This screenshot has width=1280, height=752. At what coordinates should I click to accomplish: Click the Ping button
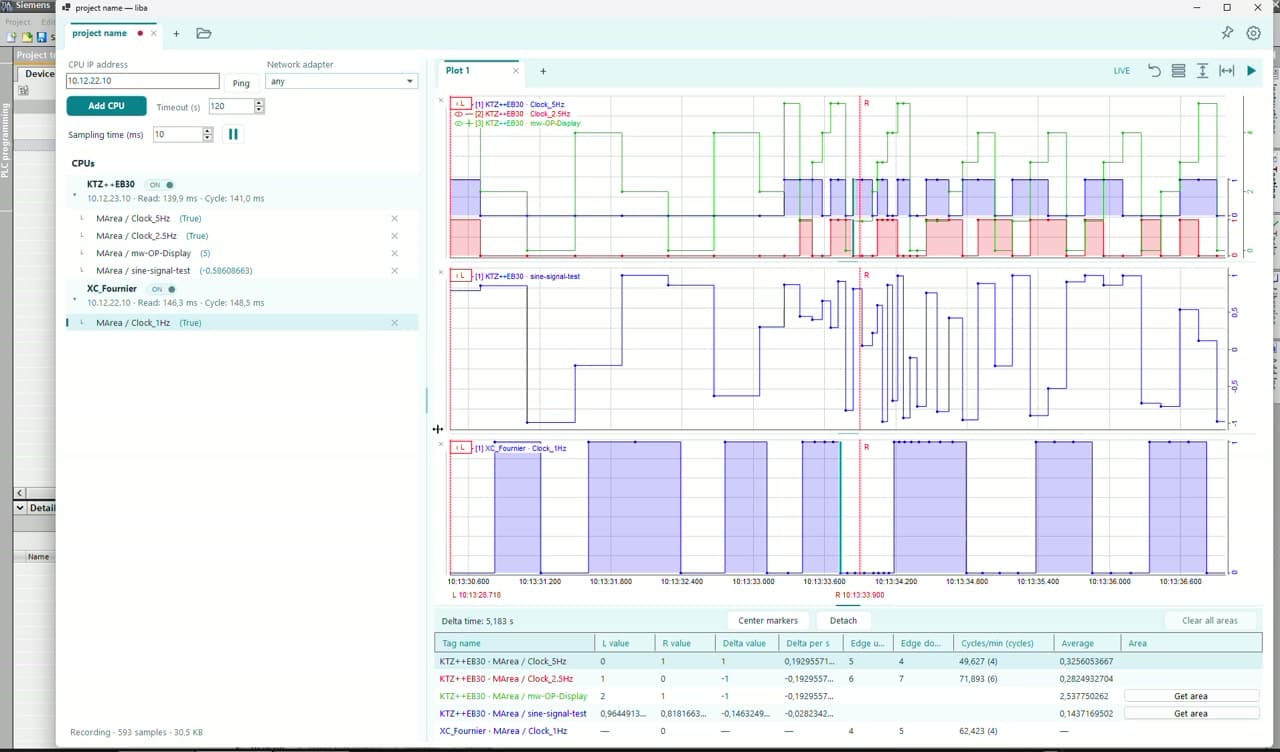tap(241, 83)
